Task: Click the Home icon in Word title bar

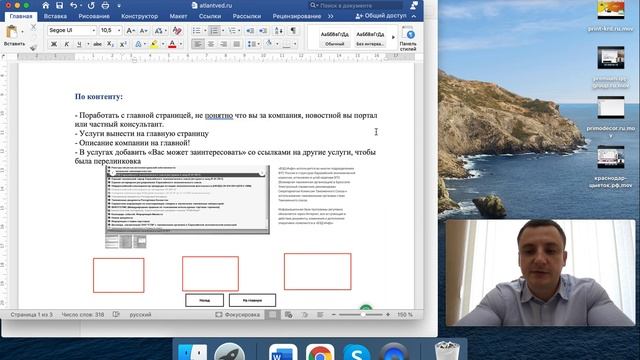Action: [x=46, y=5]
